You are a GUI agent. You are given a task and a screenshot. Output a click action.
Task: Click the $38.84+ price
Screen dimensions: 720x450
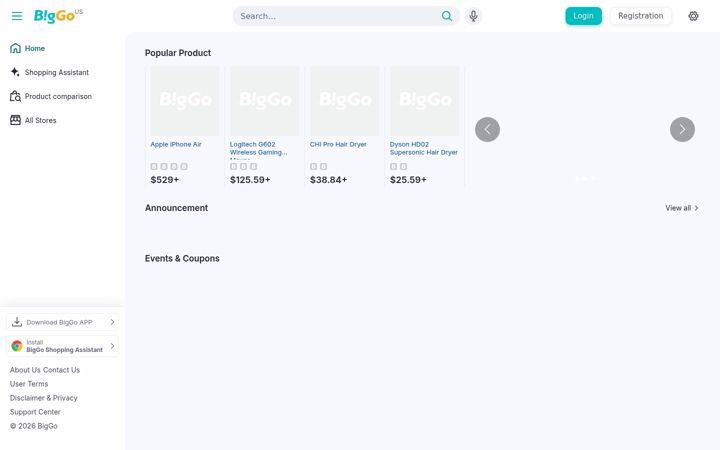click(x=328, y=180)
